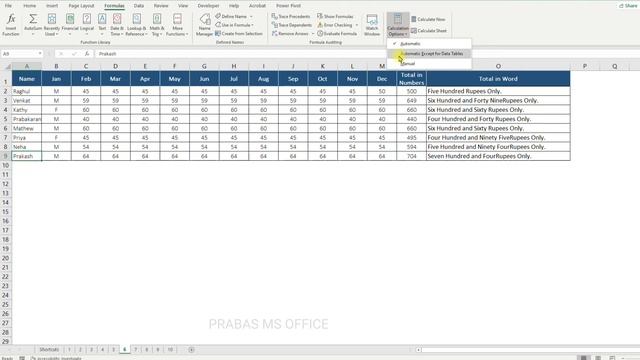Click the horizontal scrollbar left arrow
Screen dimensions: 640x360
pyautogui.click(x=418, y=350)
